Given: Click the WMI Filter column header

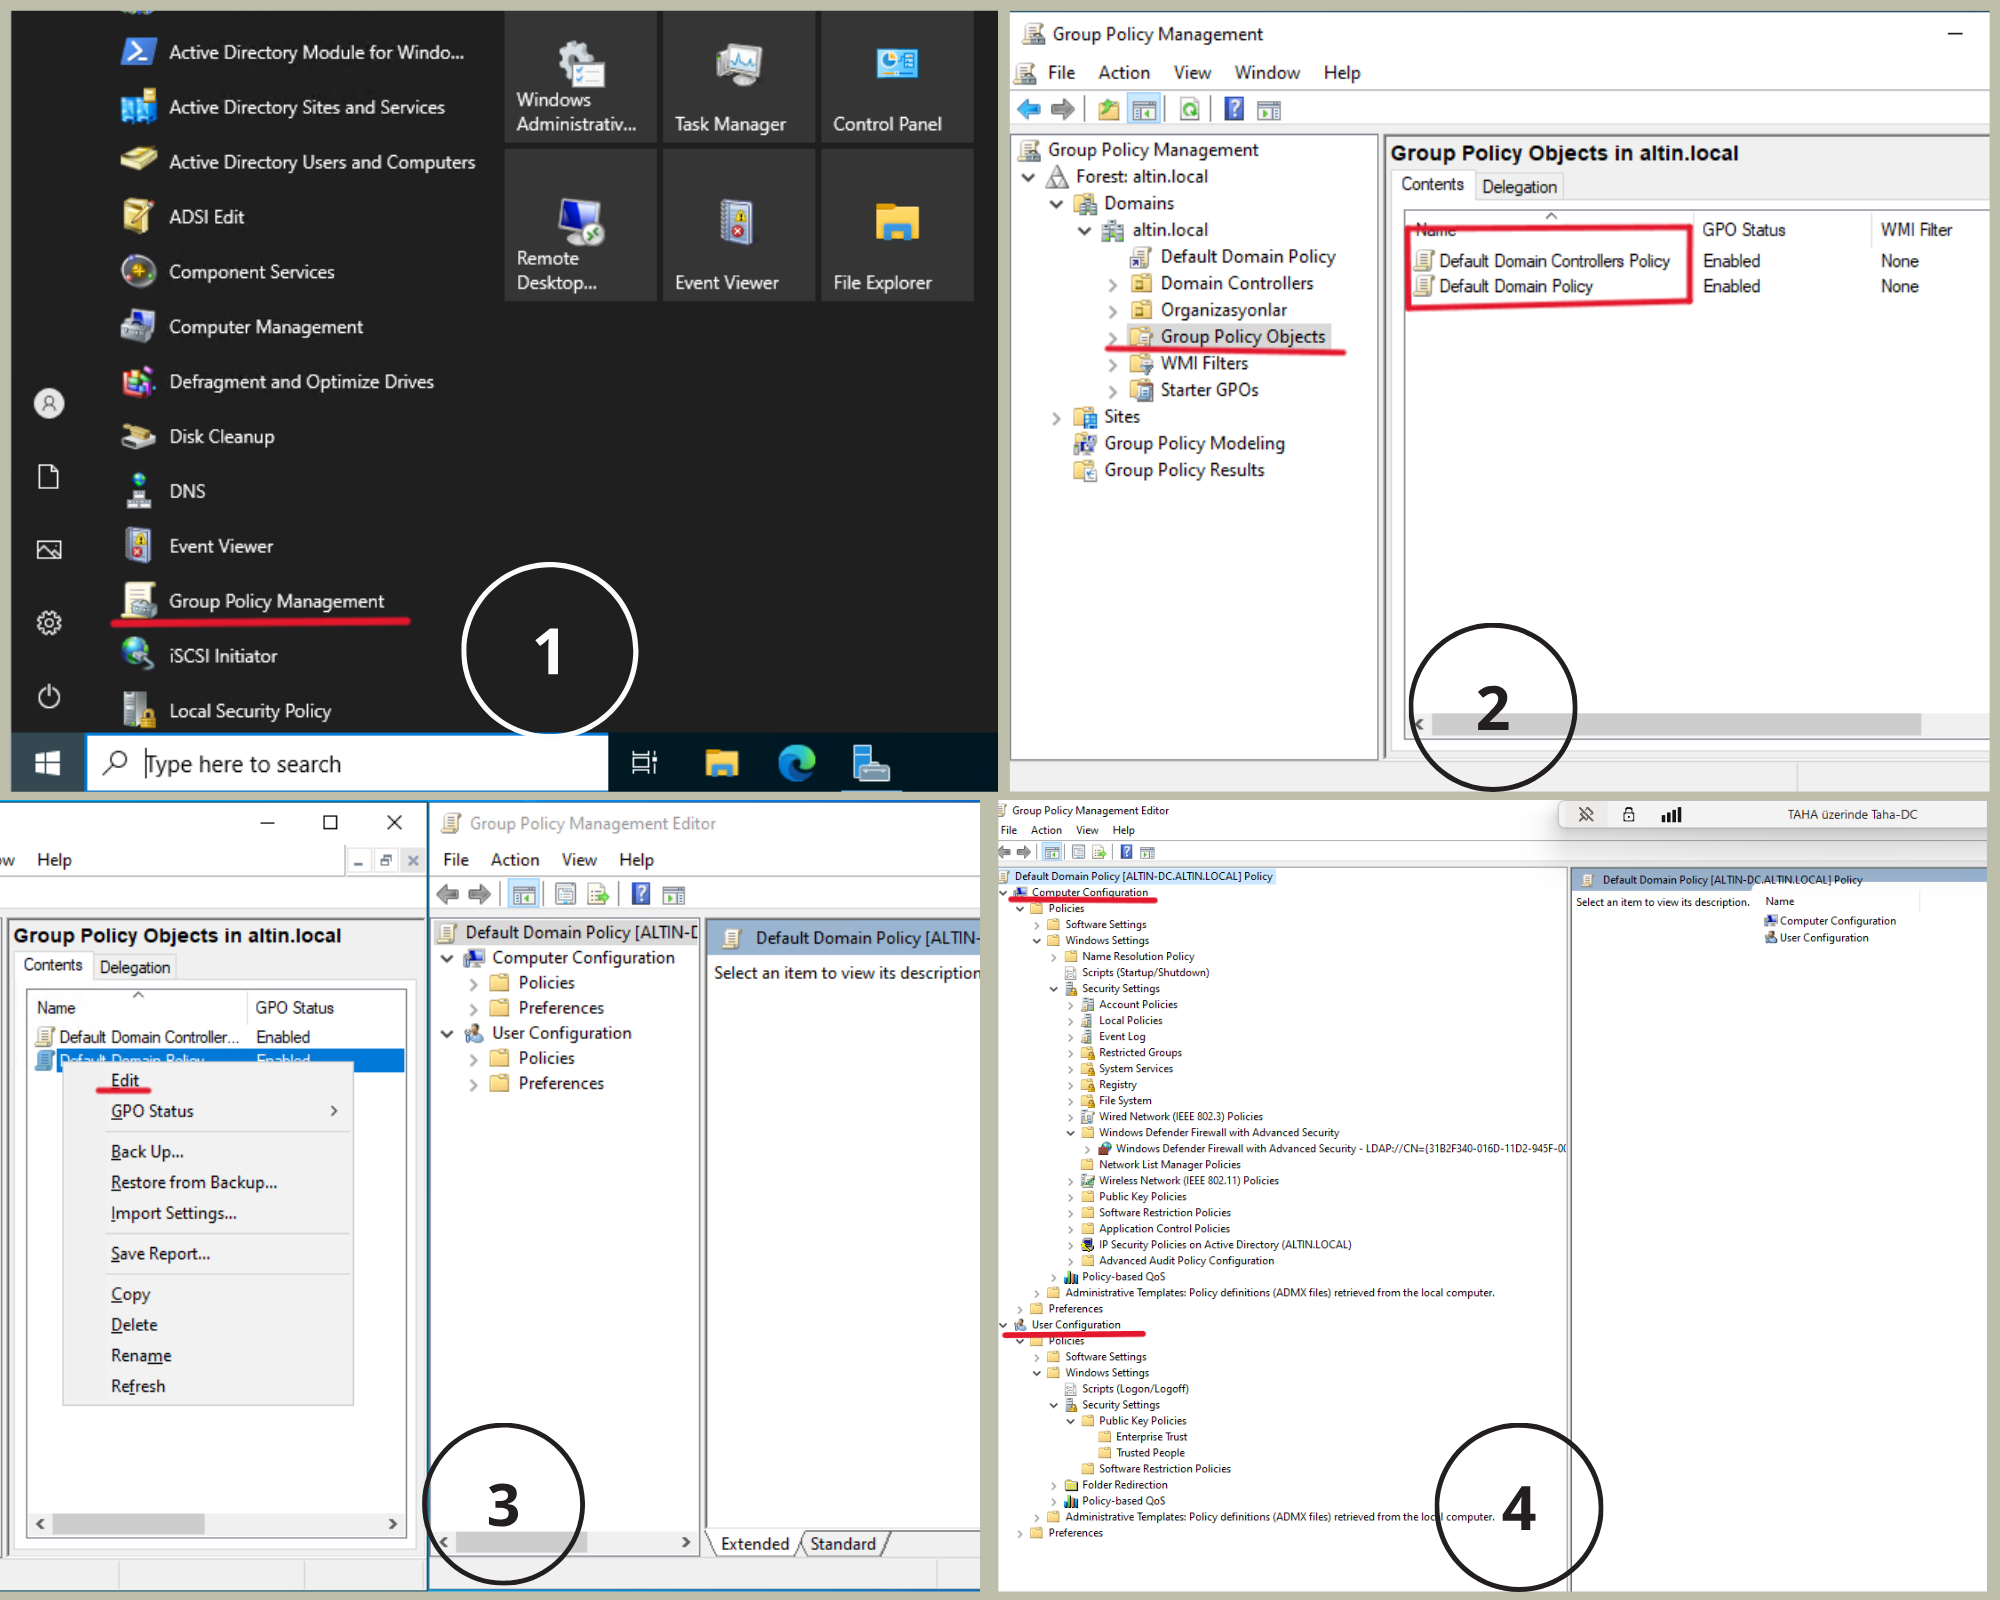Looking at the screenshot, I should (x=1915, y=230).
